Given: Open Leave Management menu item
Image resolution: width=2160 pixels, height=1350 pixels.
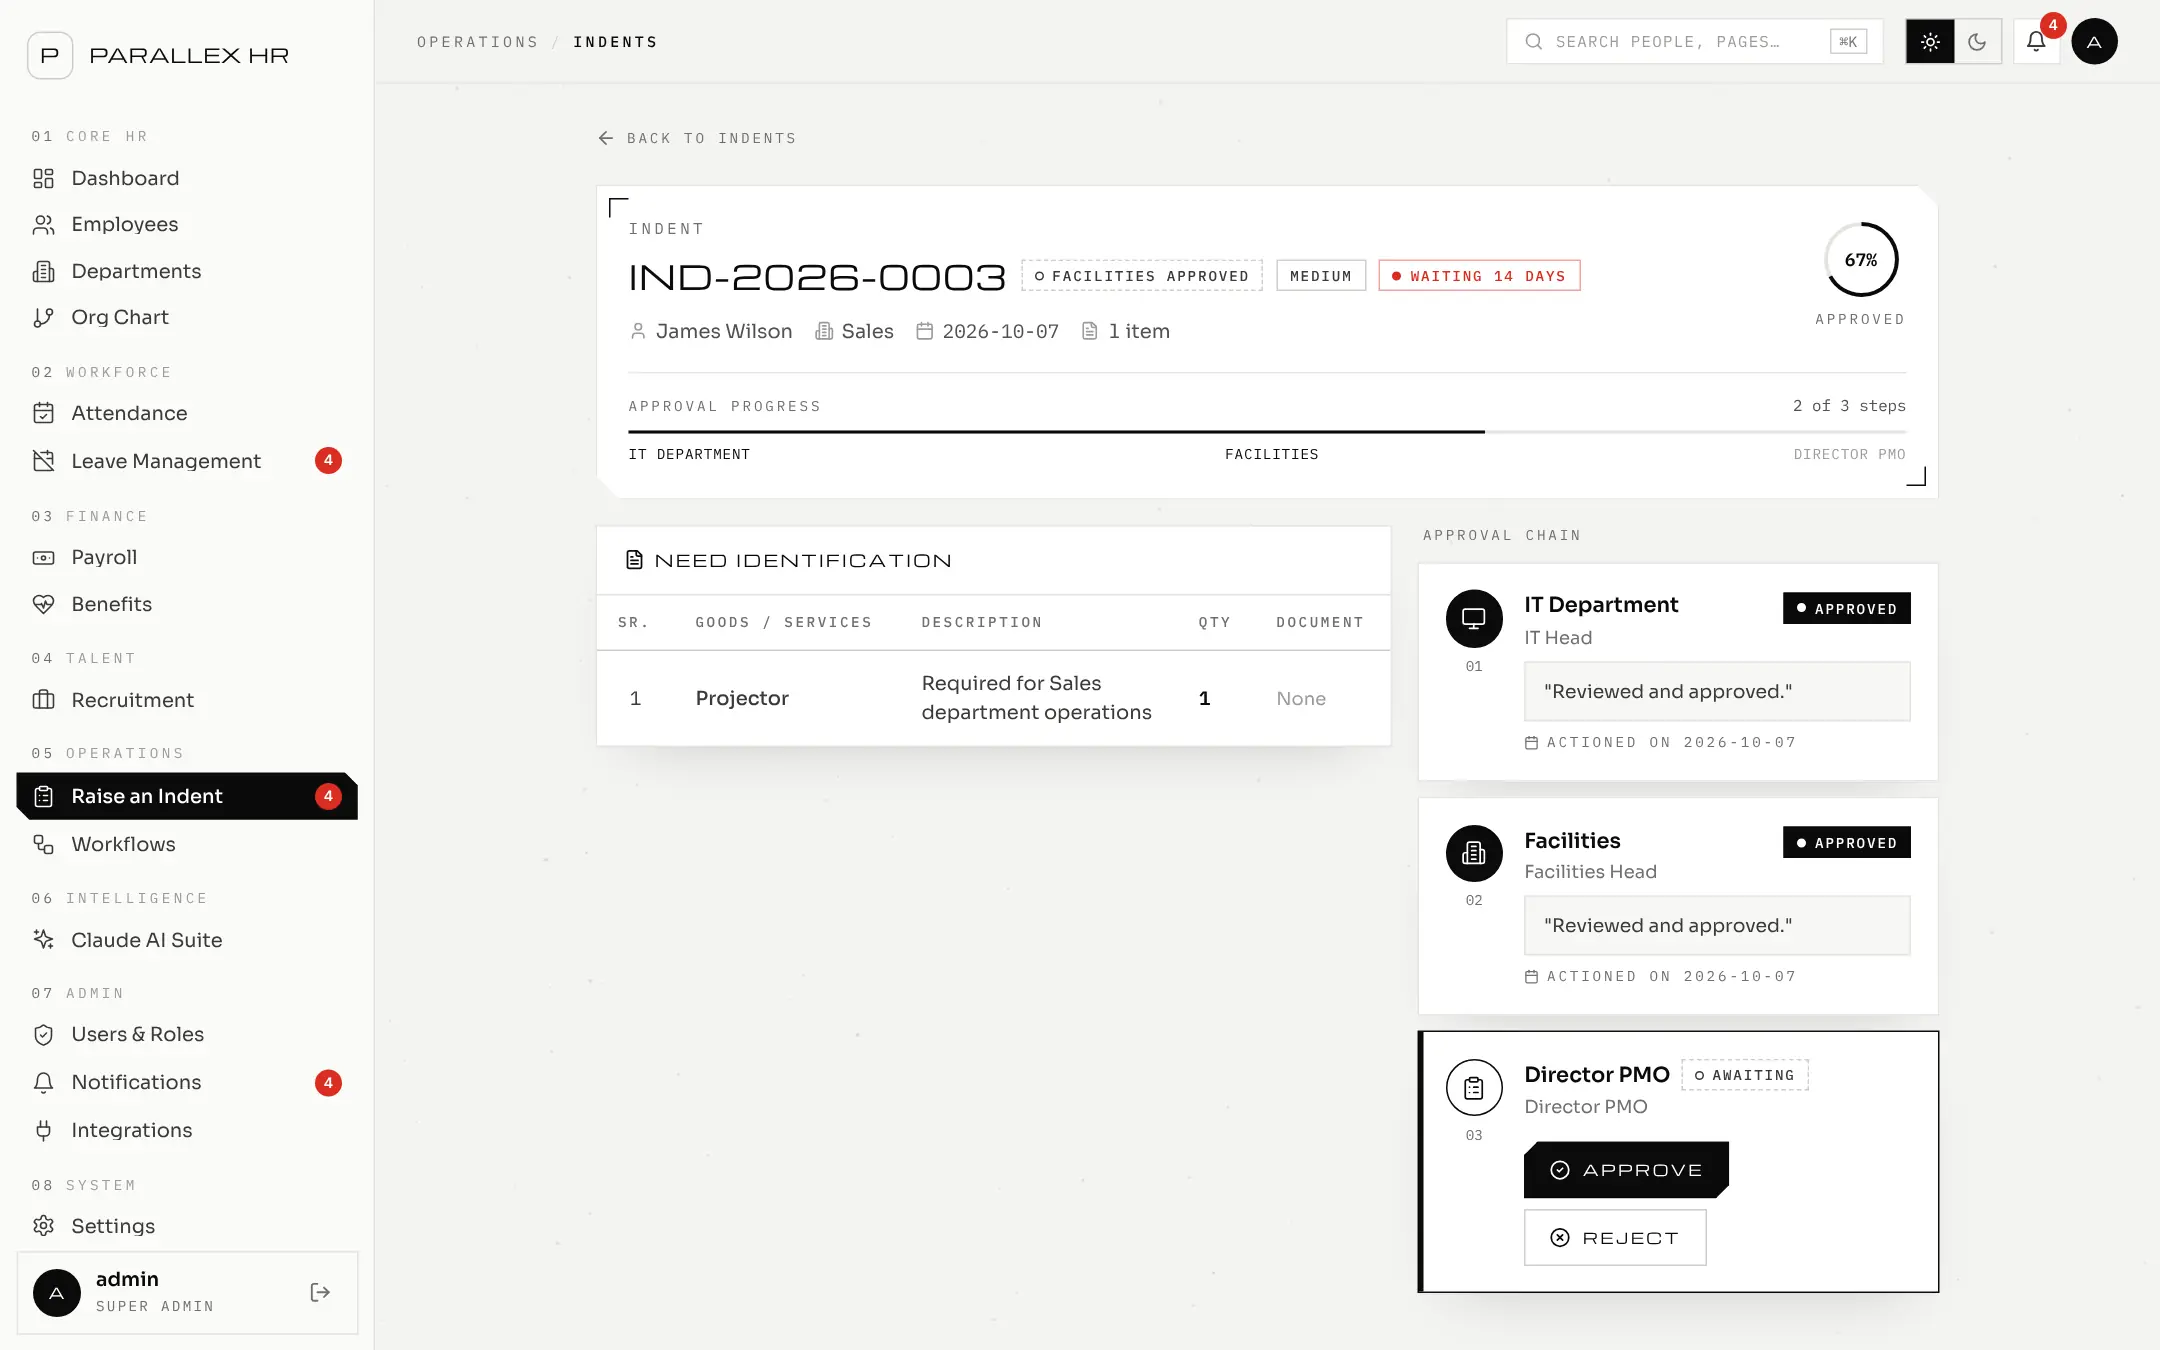Looking at the screenshot, I should click(x=187, y=461).
